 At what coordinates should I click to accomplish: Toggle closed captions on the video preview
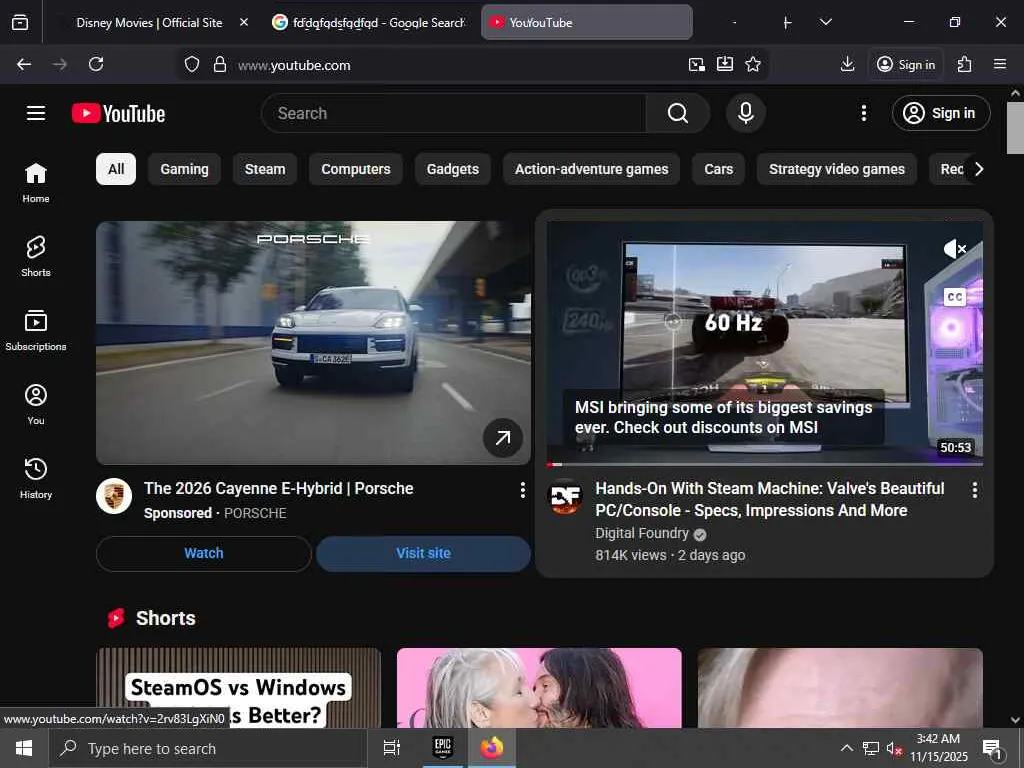[x=954, y=297]
